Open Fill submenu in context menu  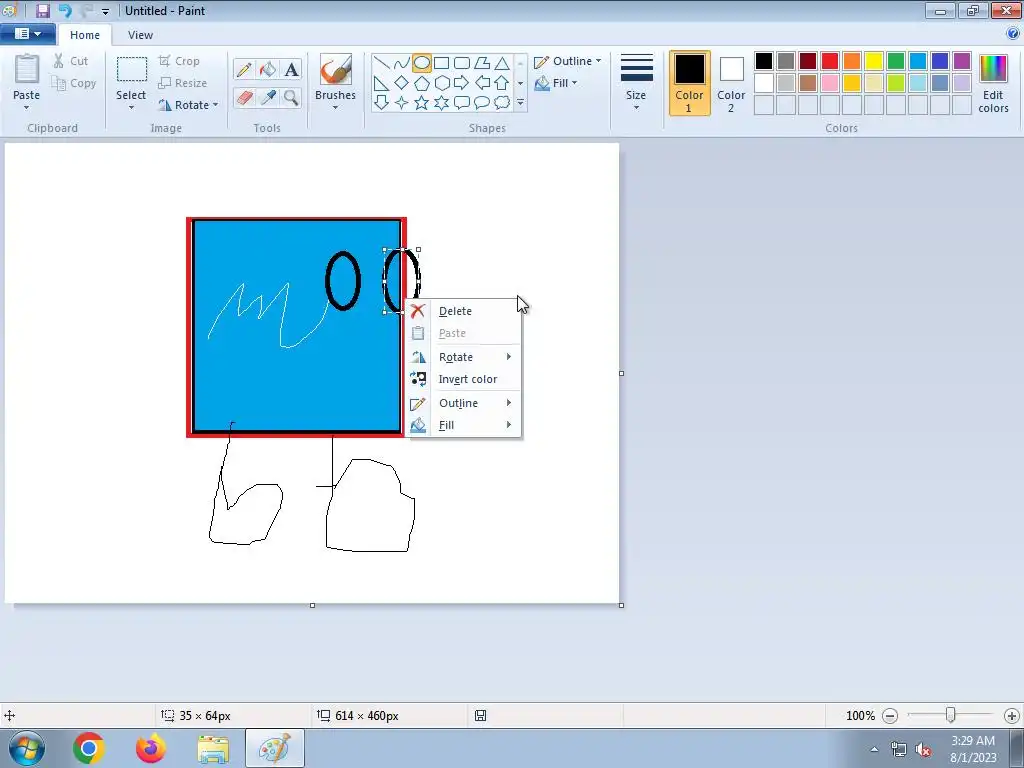pos(463,425)
